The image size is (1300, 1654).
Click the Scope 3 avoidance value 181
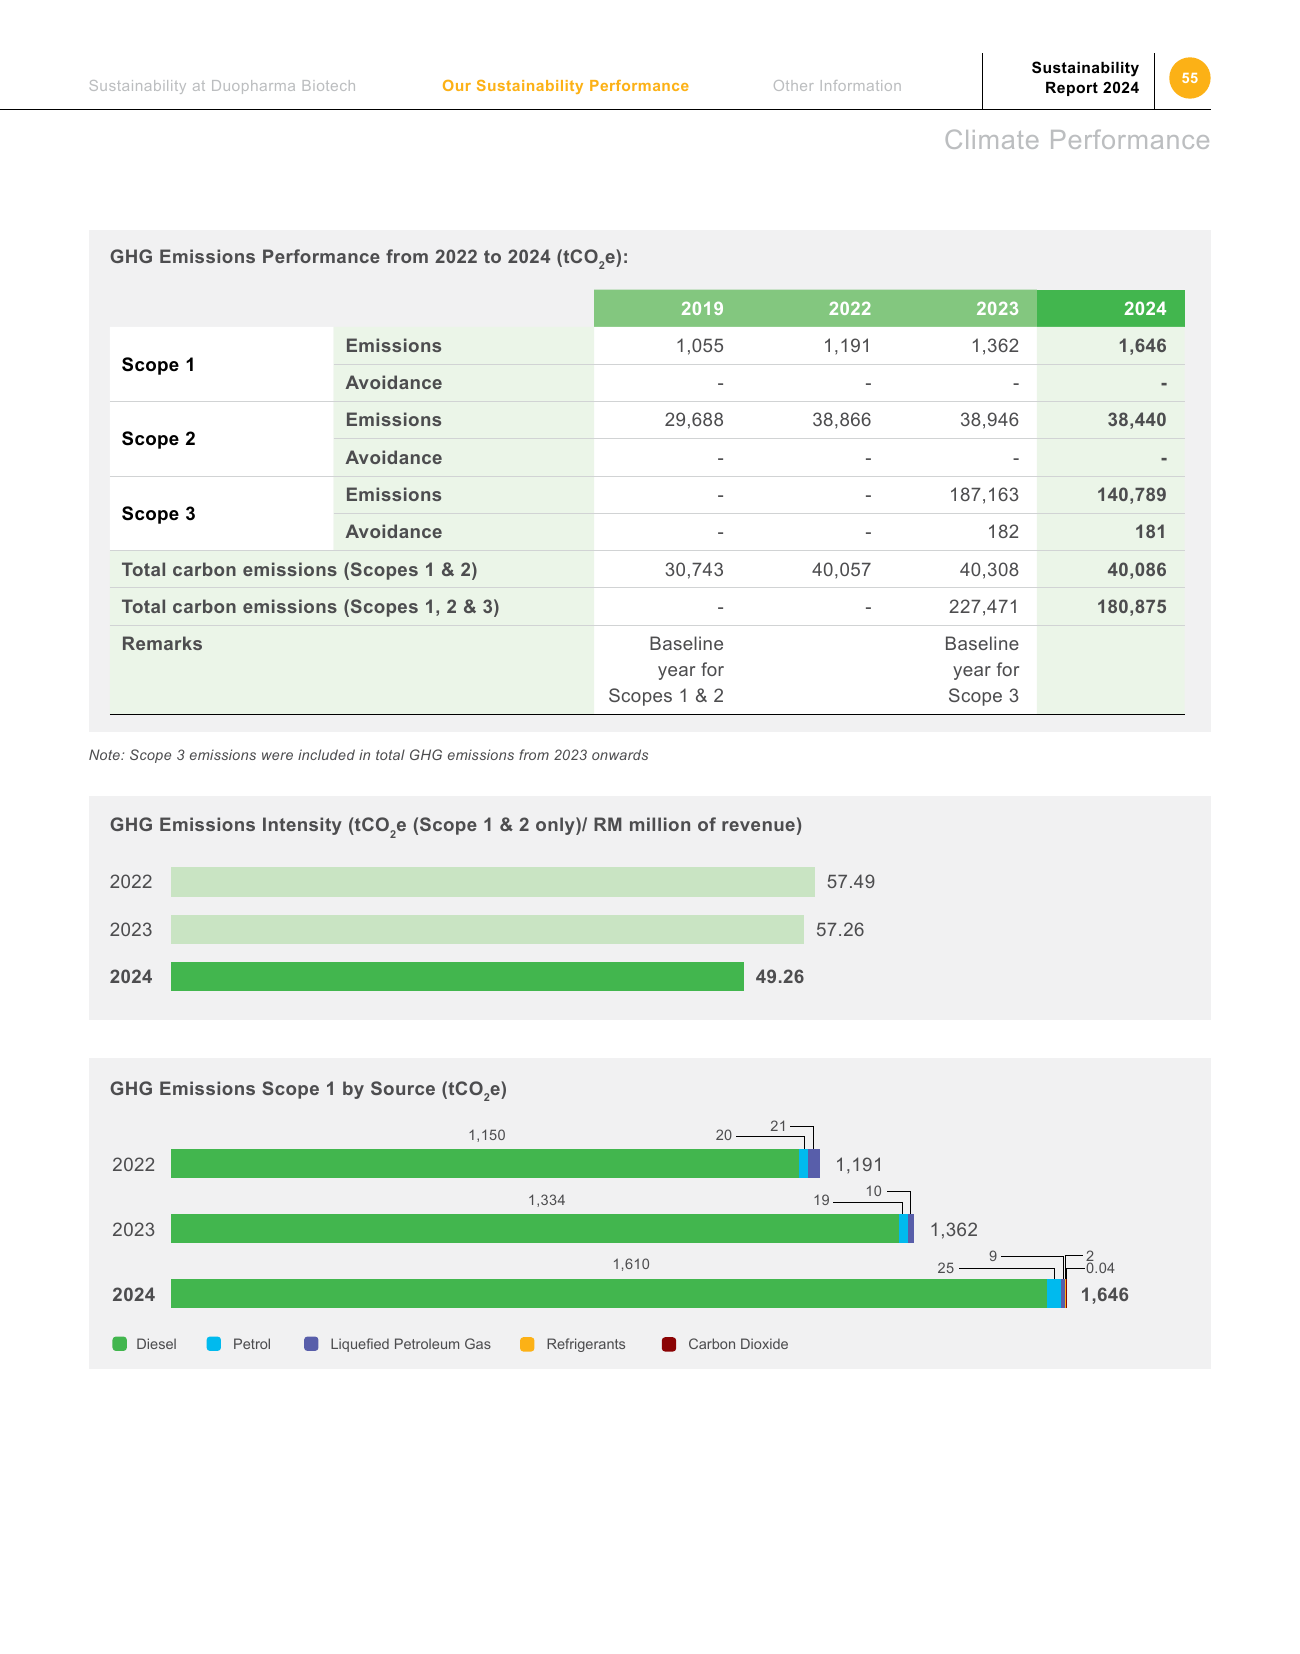point(1150,532)
